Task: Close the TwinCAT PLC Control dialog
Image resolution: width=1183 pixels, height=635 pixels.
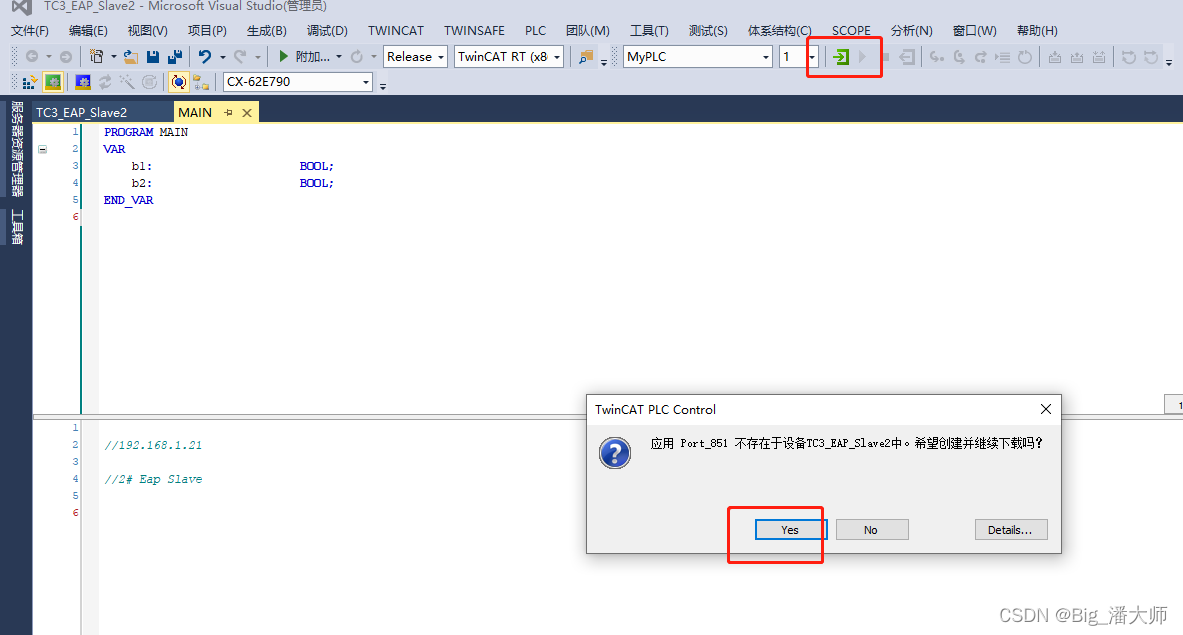Action: click(1046, 409)
